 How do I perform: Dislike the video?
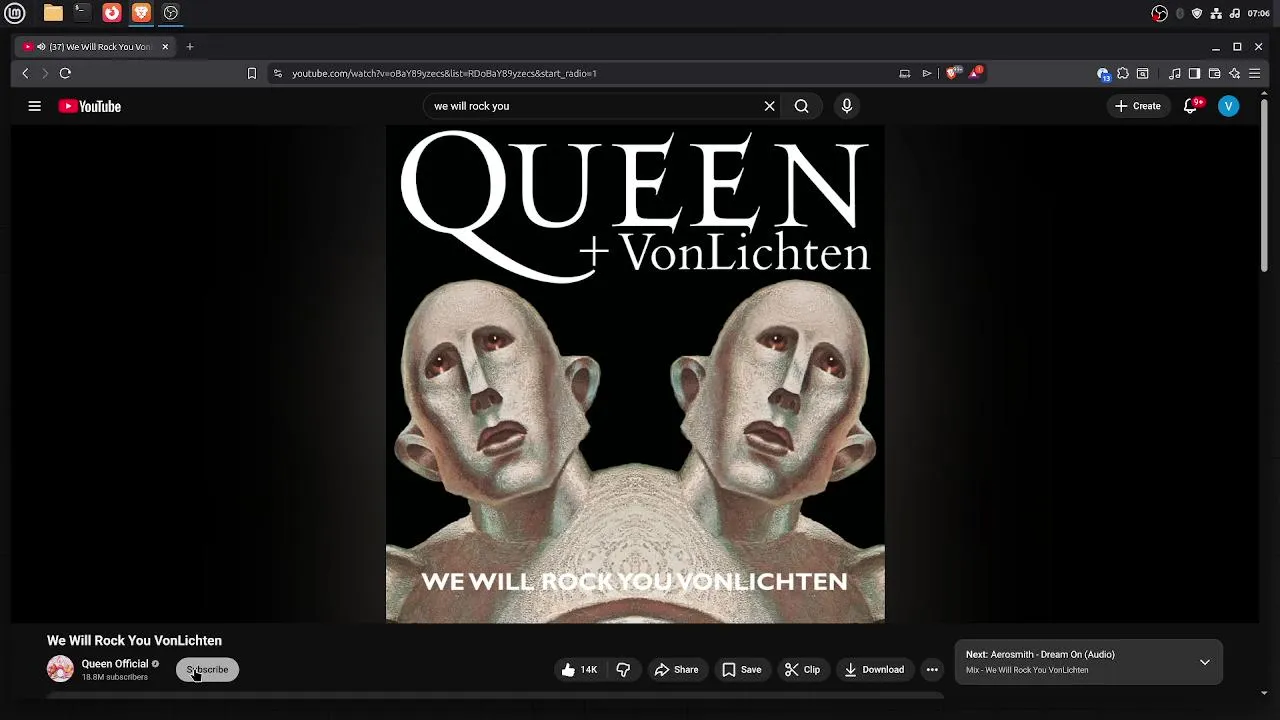tap(623, 670)
